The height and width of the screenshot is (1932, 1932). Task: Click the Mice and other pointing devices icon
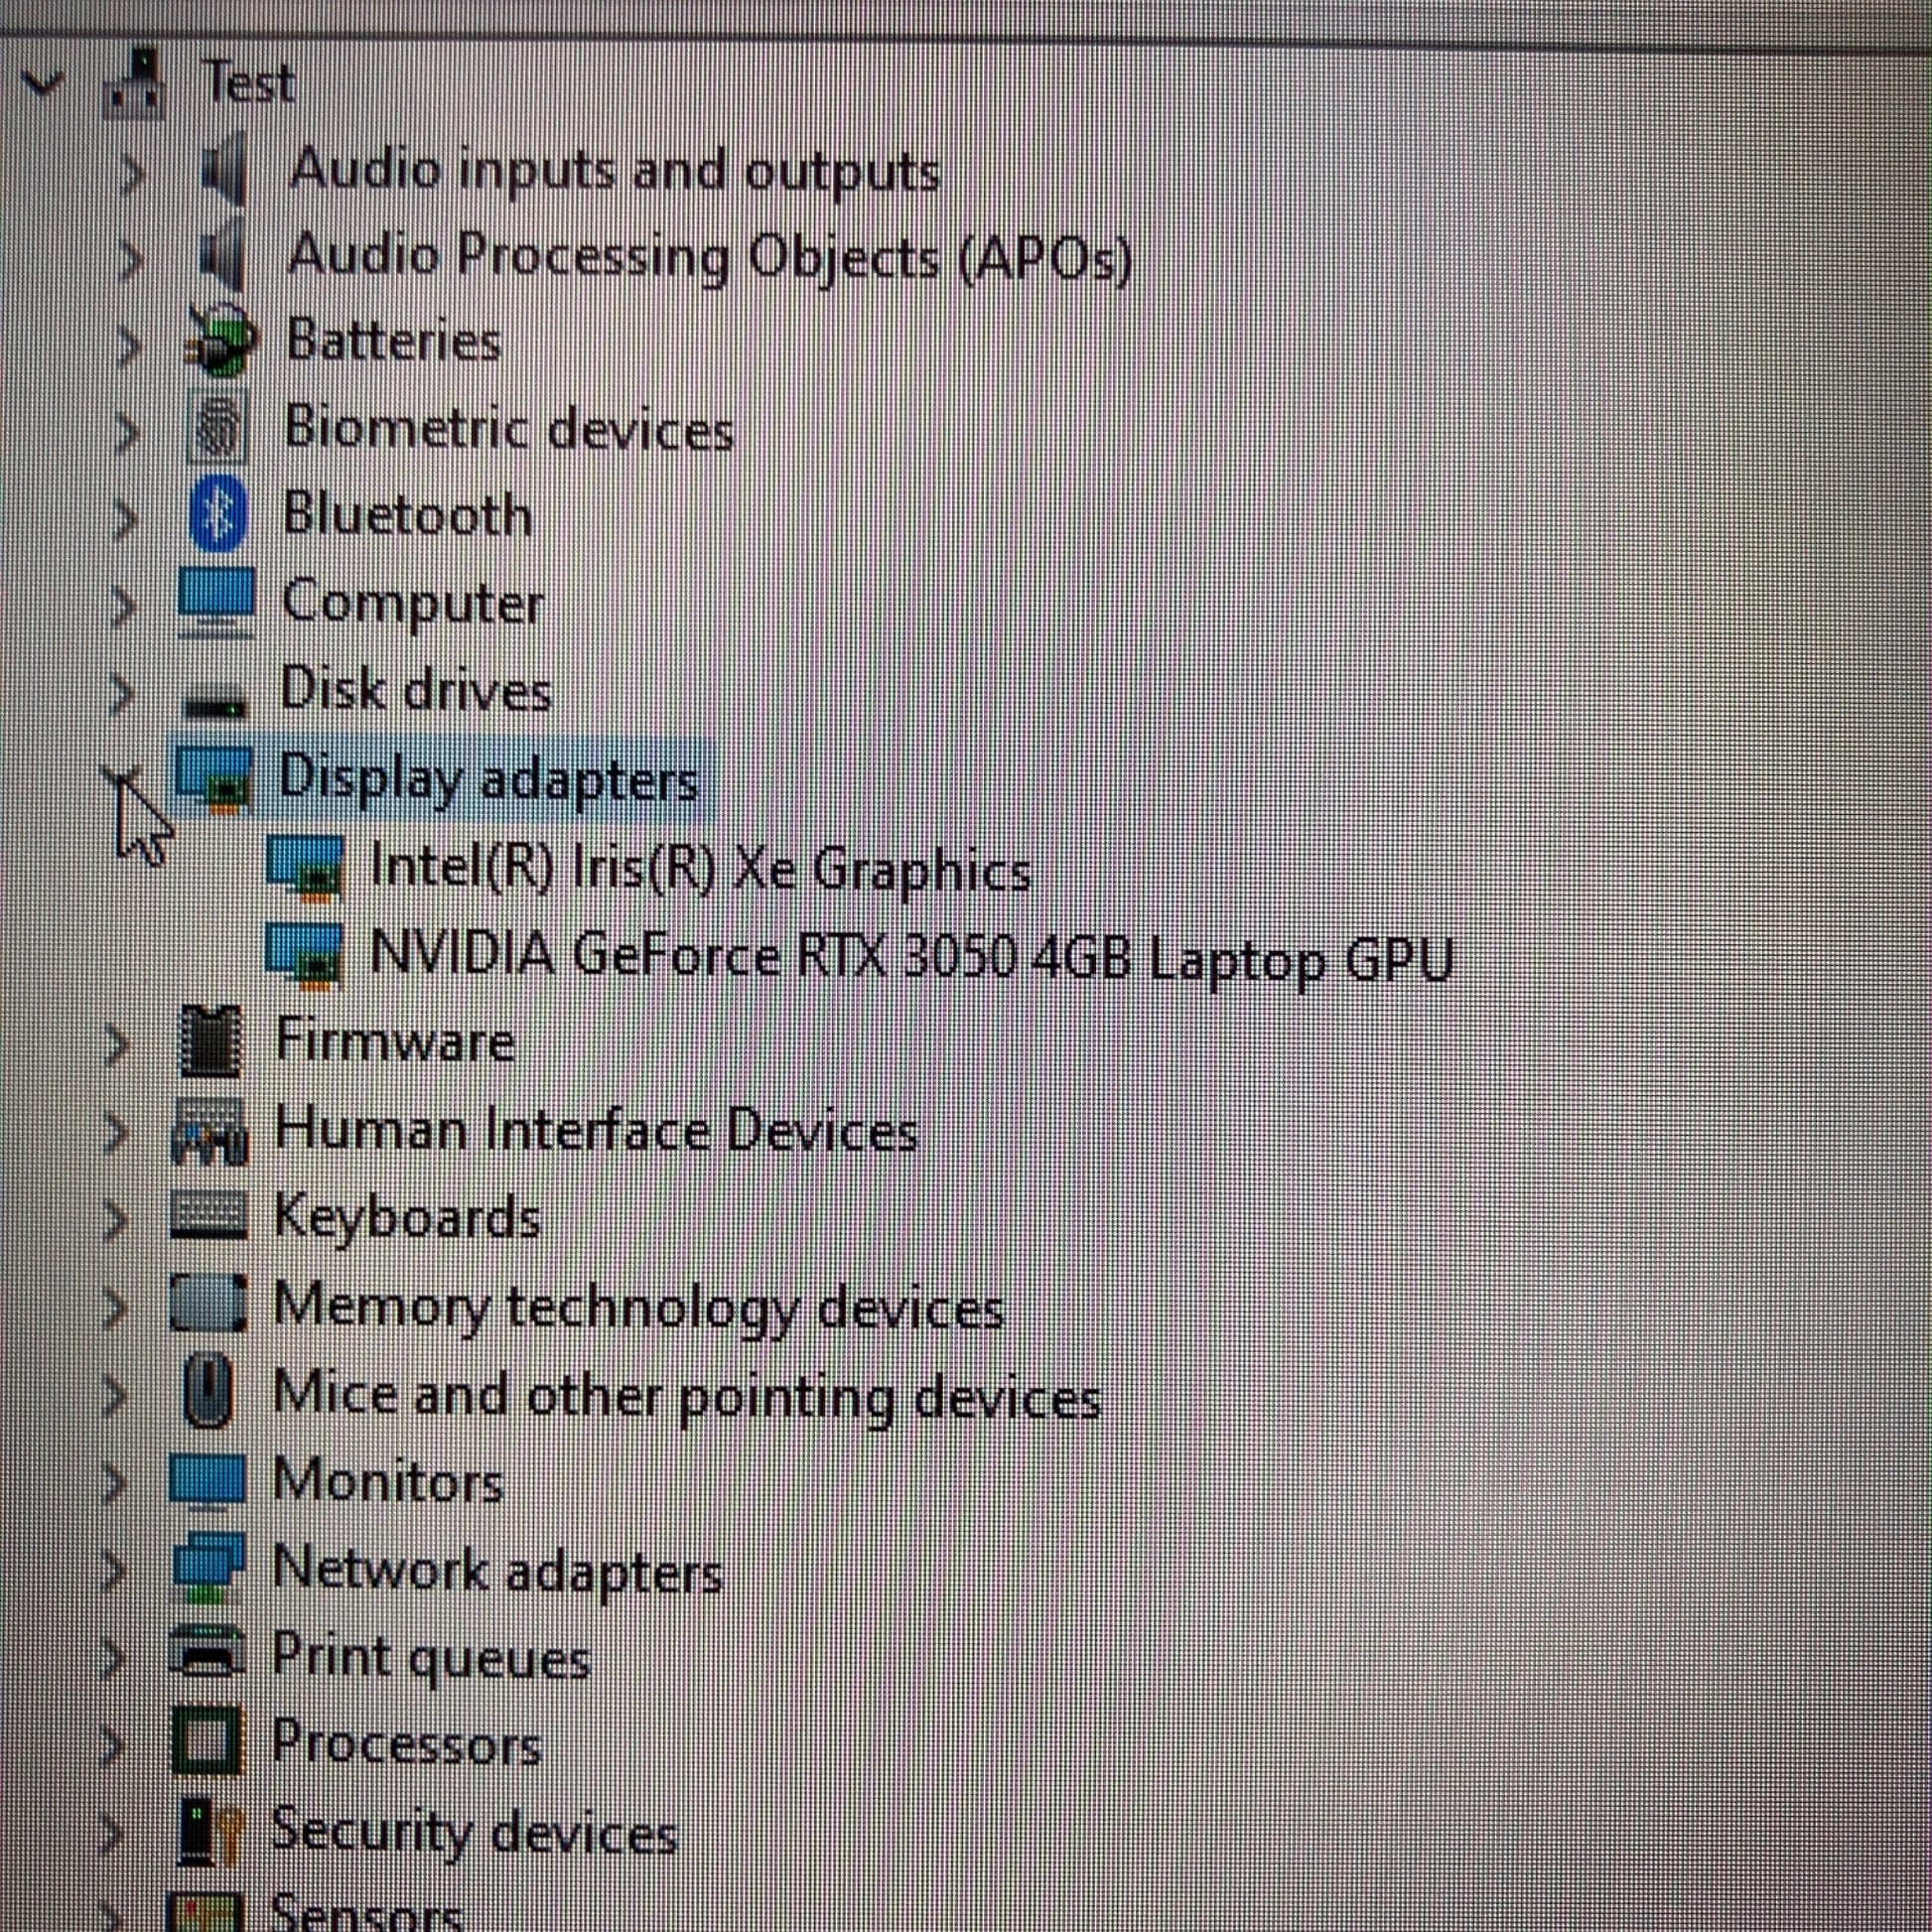pyautogui.click(x=209, y=1390)
